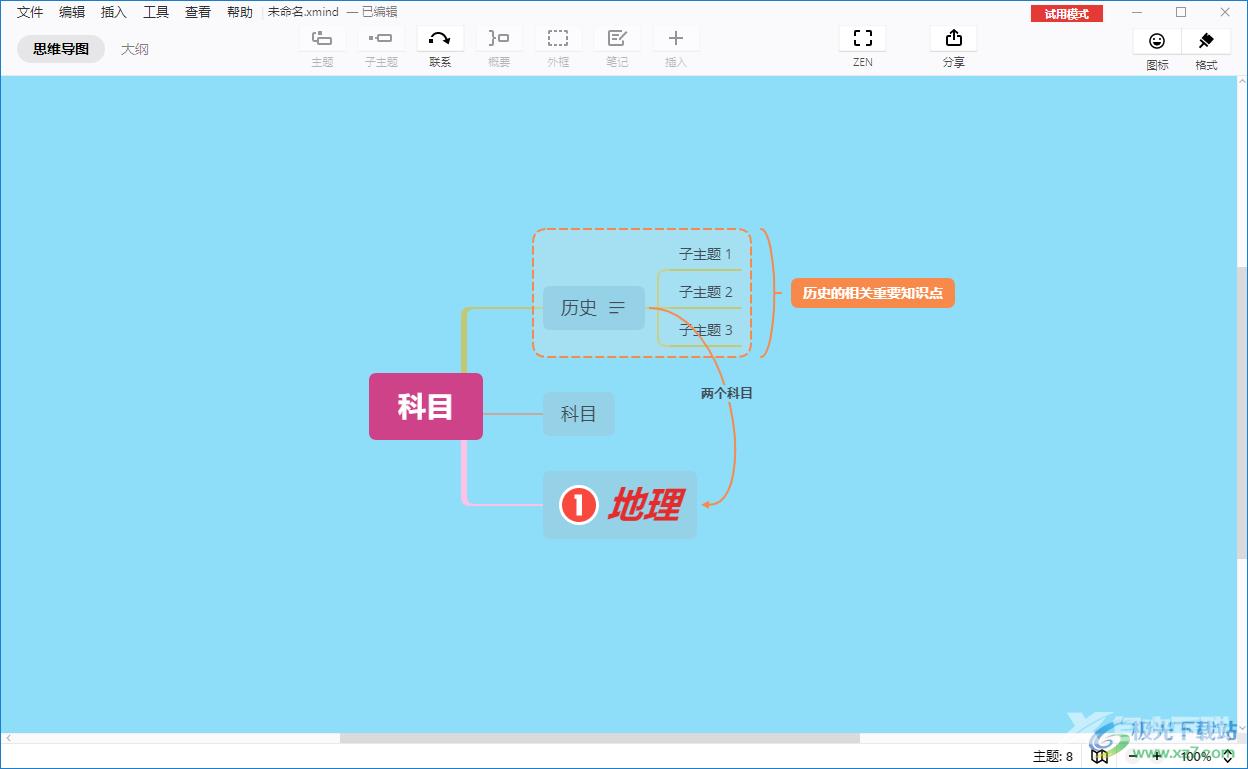Viewport: 1248px width, 769px height.
Task: Select 子主题 2
Action: 706,292
